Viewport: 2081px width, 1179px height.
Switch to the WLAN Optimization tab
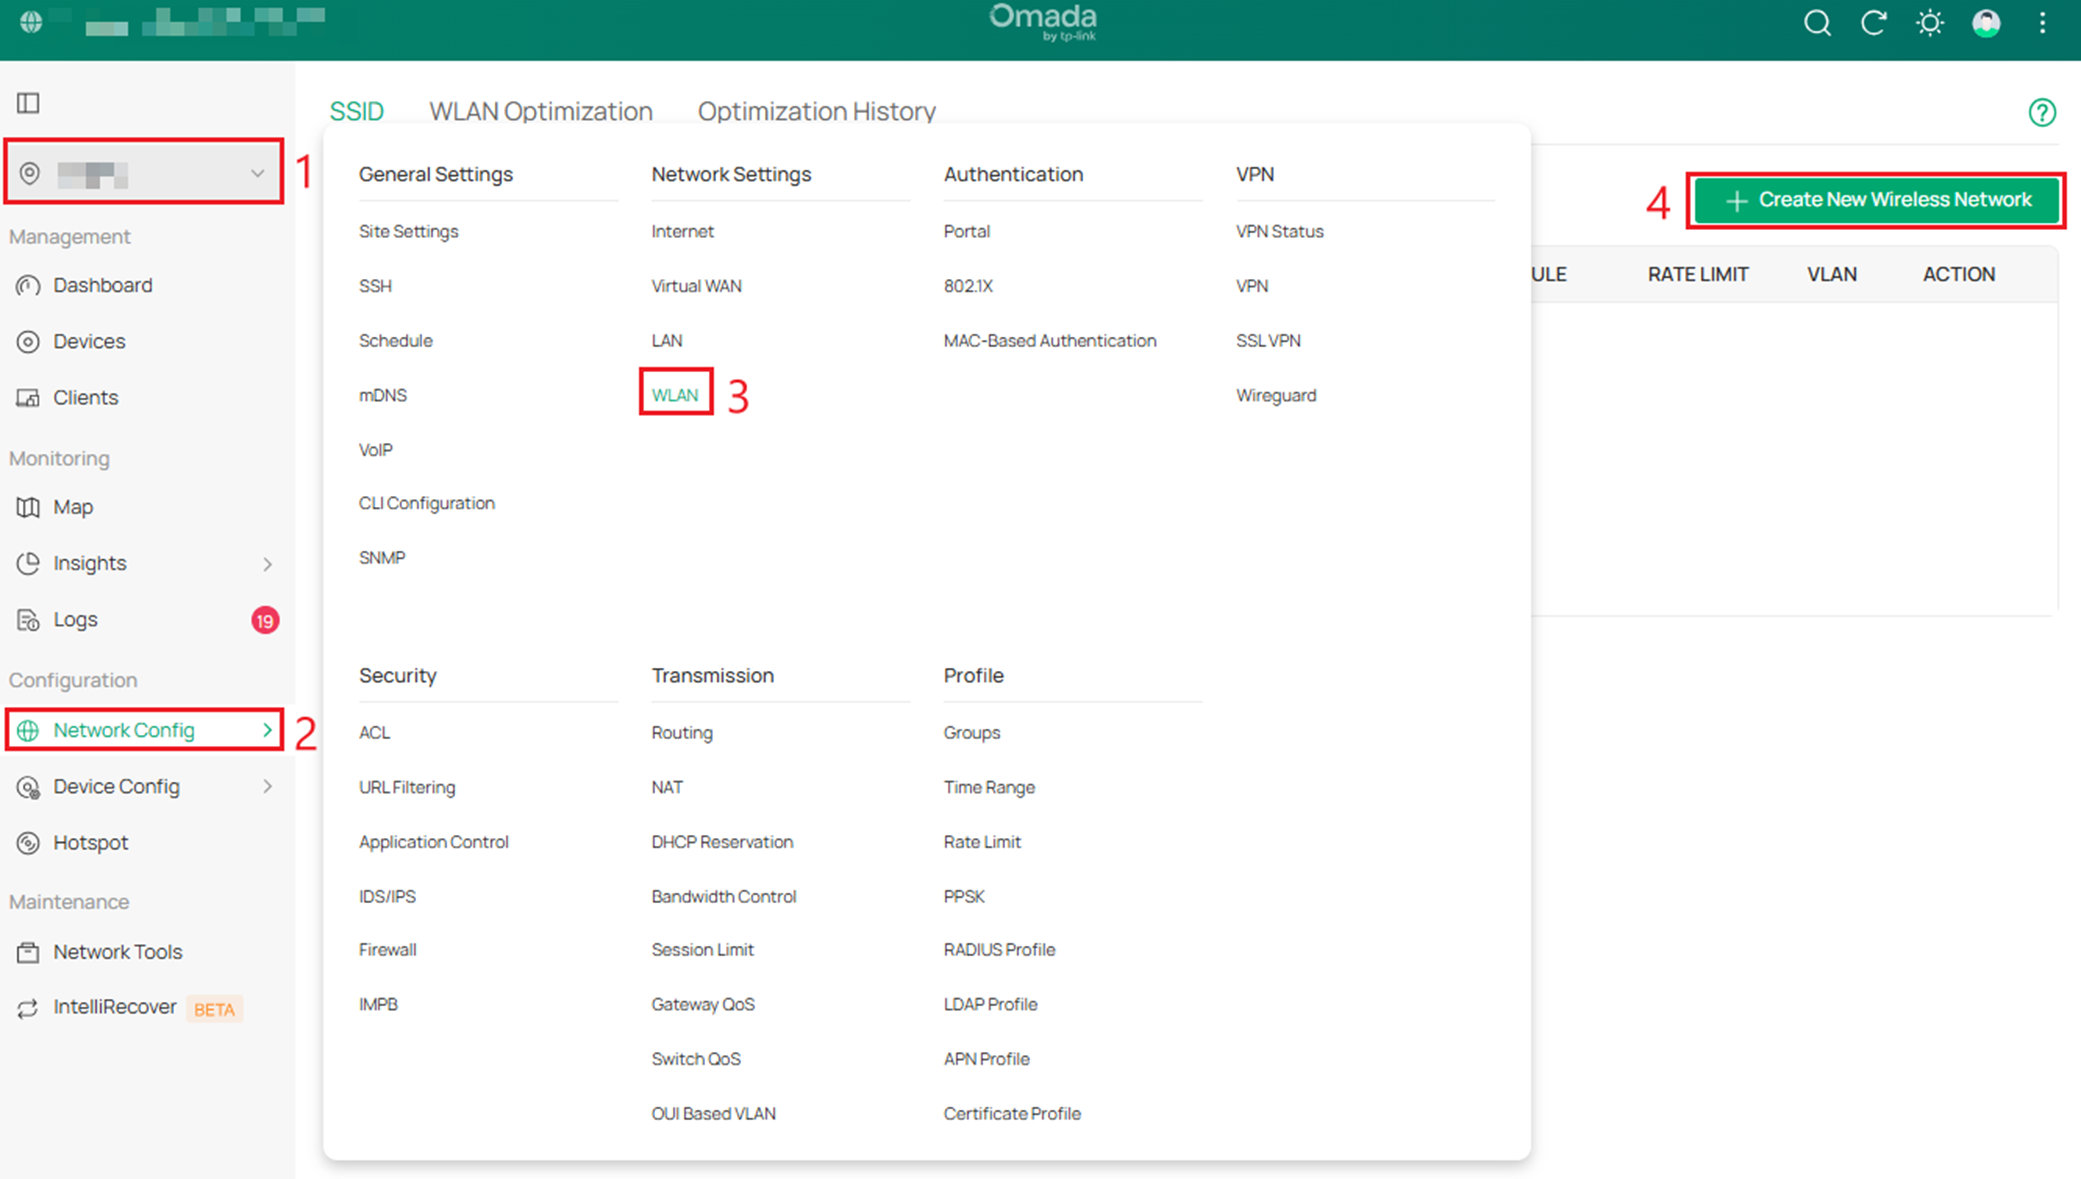pos(541,111)
